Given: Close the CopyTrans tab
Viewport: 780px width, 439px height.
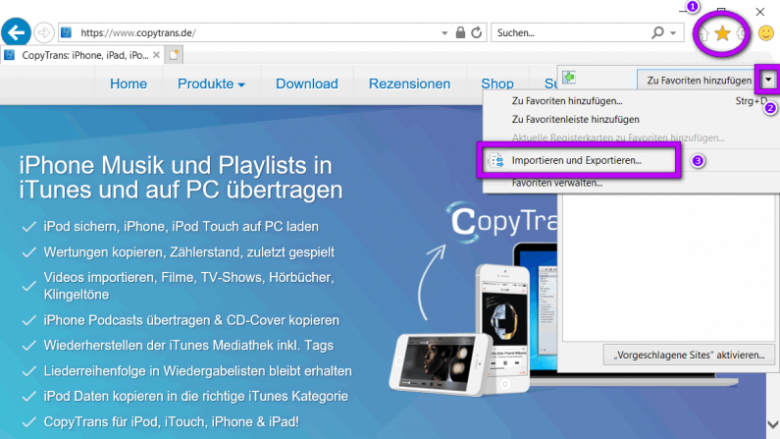Looking at the screenshot, I should point(156,55).
